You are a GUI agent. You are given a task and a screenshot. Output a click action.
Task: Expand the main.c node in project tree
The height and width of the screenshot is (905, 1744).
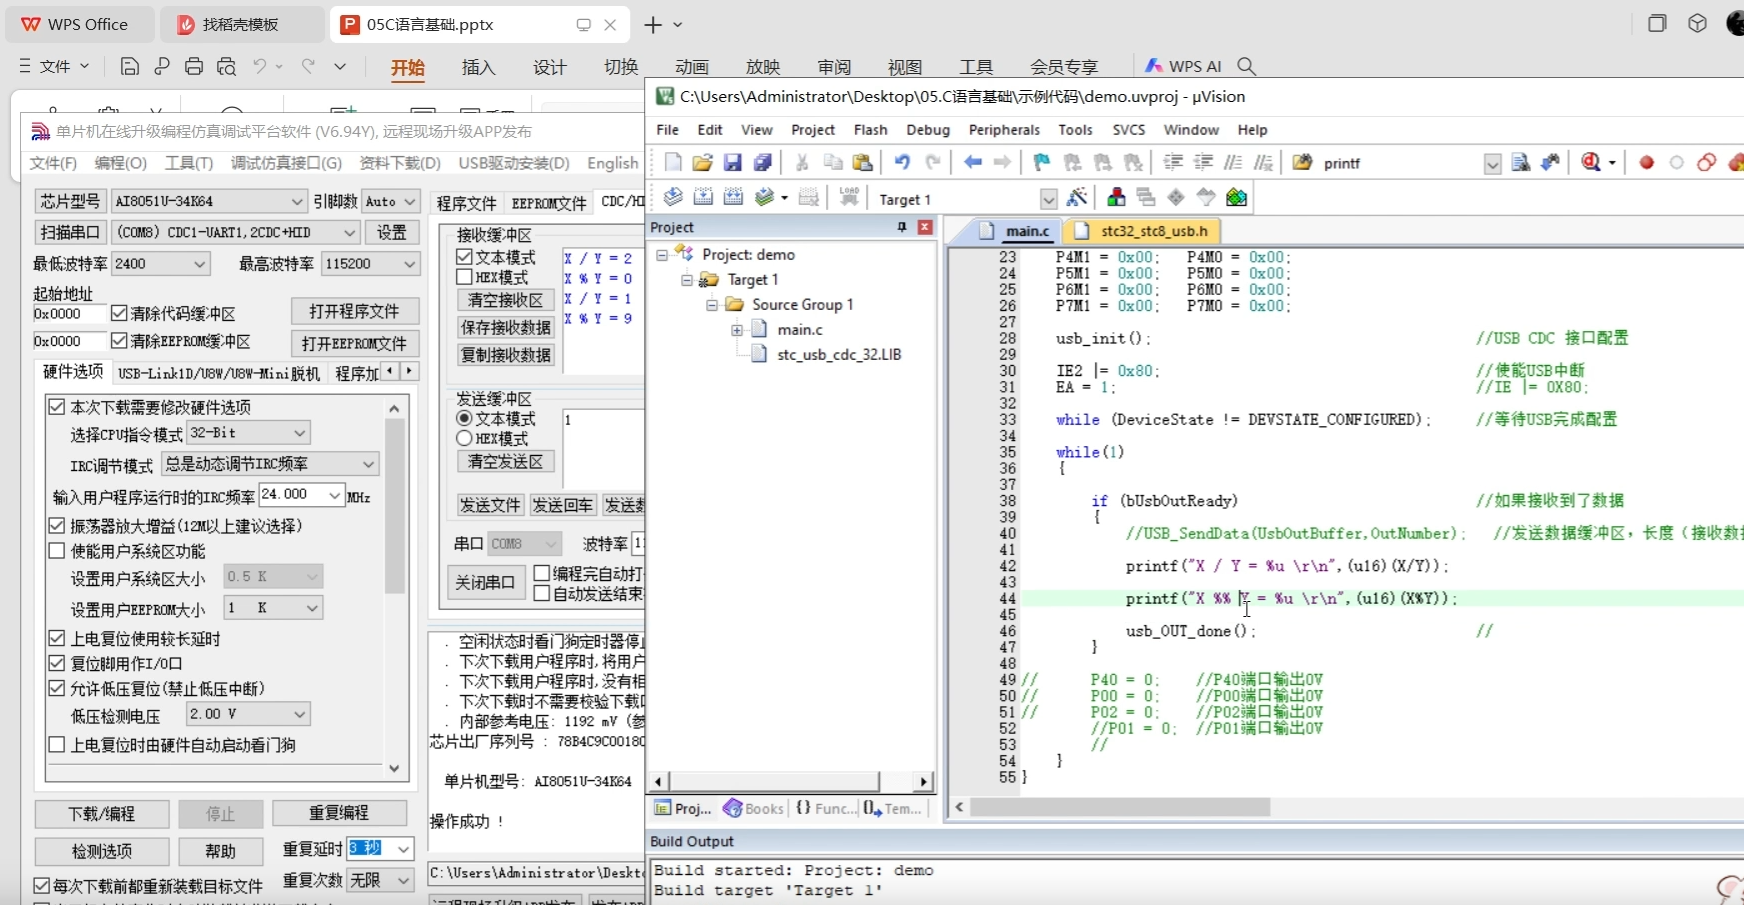click(736, 329)
